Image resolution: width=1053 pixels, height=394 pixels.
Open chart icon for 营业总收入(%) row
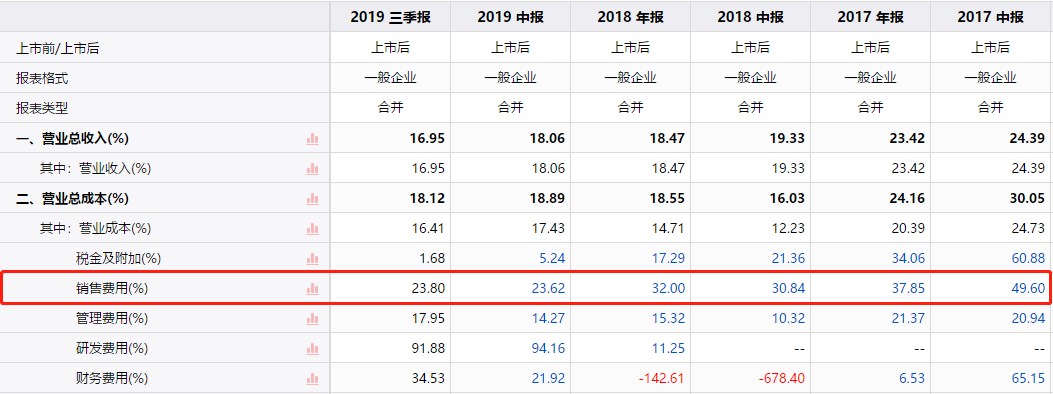tap(312, 139)
